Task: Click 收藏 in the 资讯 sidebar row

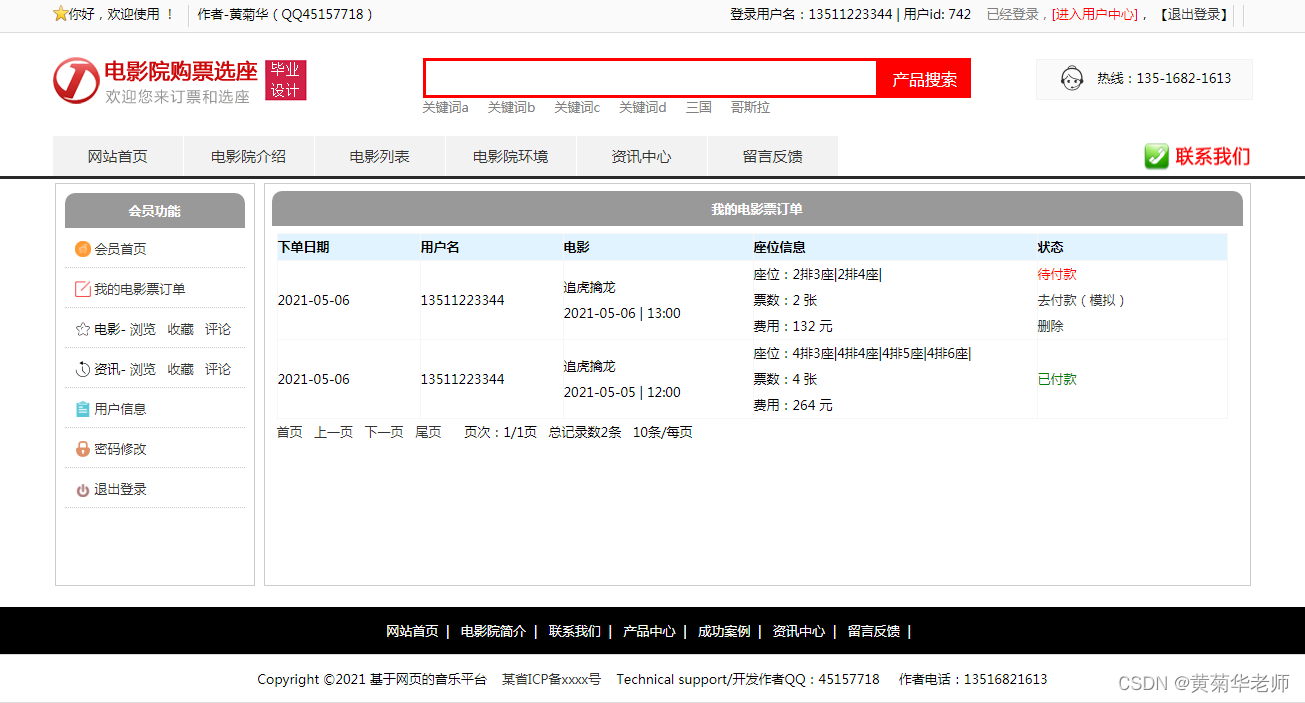Action: pos(181,369)
